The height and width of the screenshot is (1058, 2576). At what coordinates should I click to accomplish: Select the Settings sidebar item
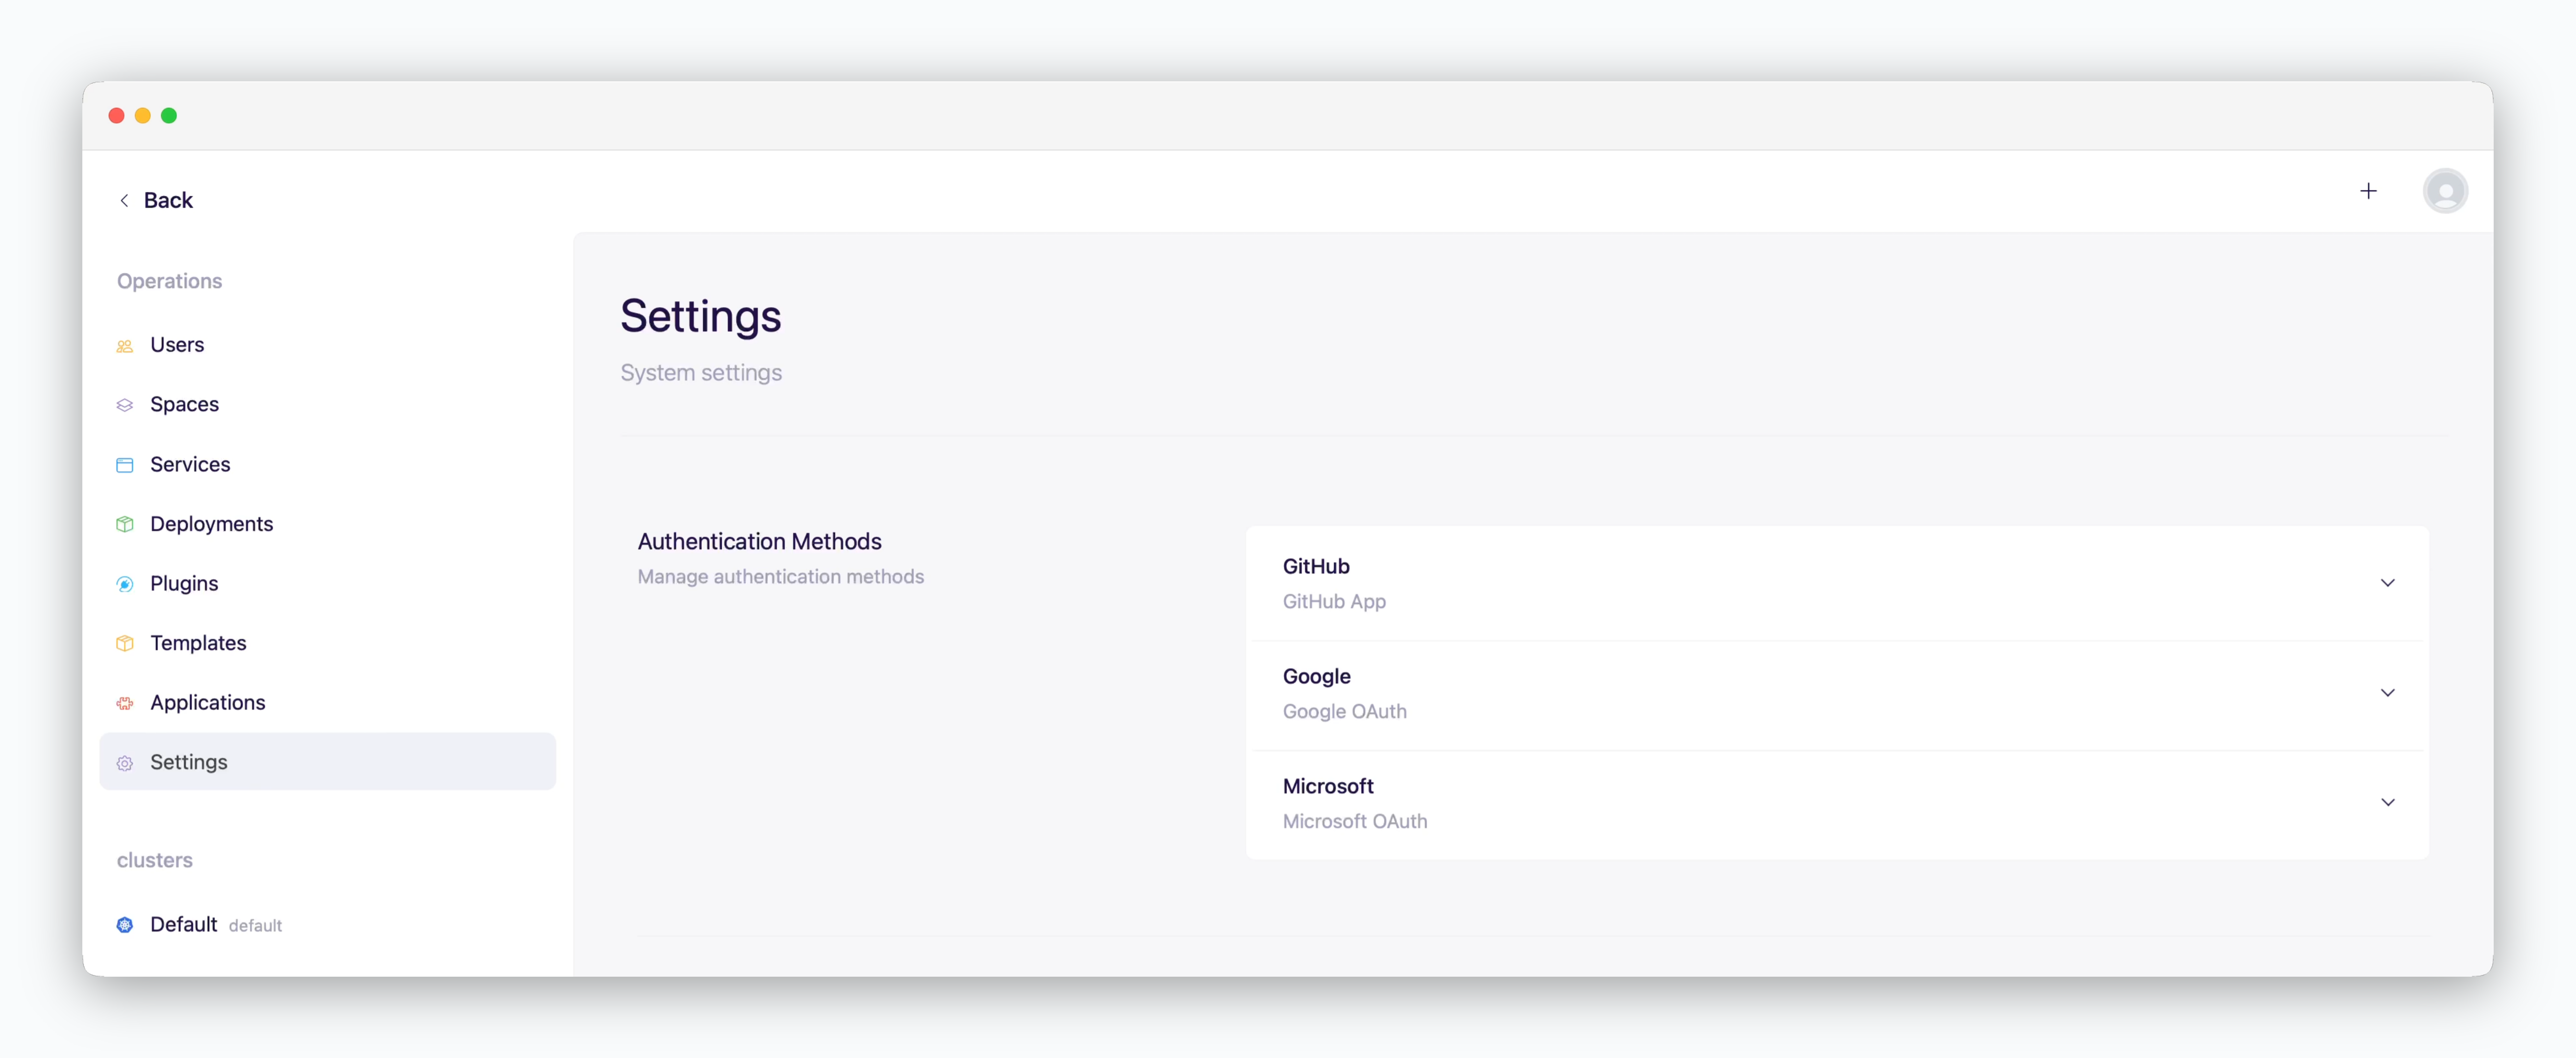(327, 762)
